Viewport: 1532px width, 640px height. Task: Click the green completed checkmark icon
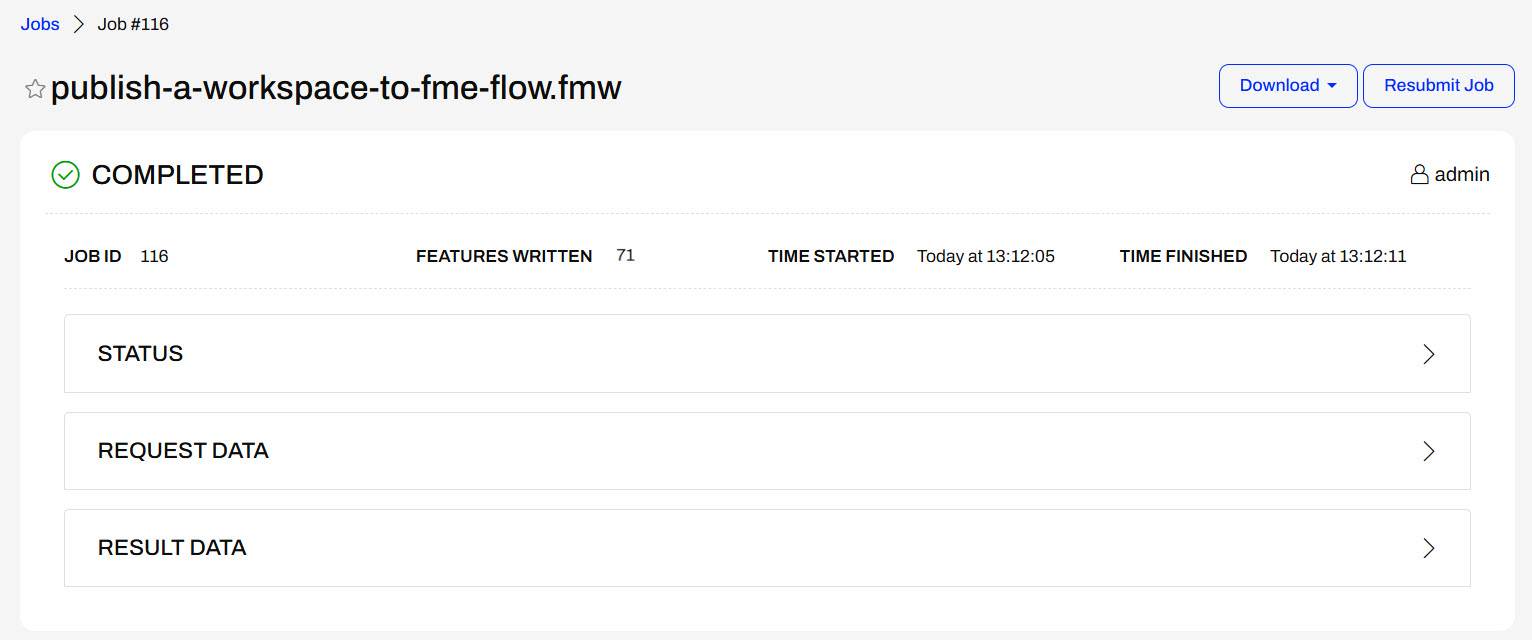click(x=65, y=175)
